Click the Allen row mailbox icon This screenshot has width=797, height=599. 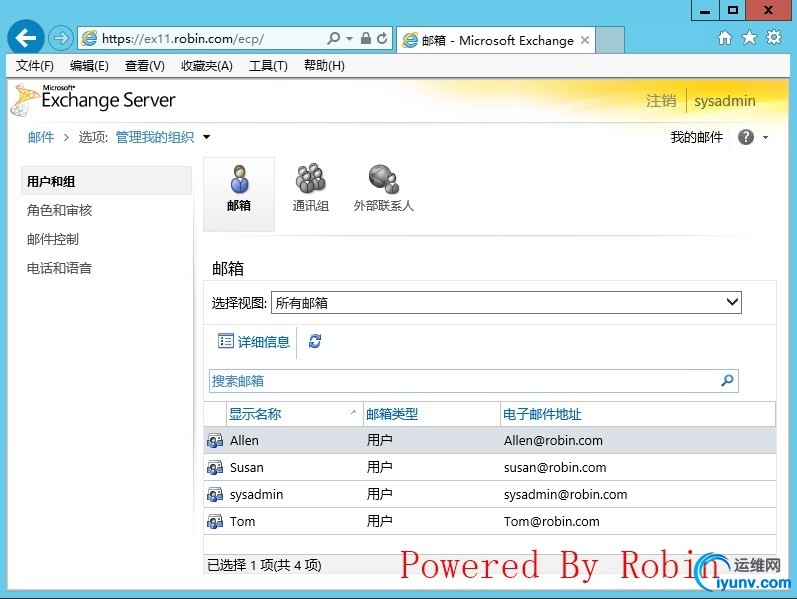[214, 440]
